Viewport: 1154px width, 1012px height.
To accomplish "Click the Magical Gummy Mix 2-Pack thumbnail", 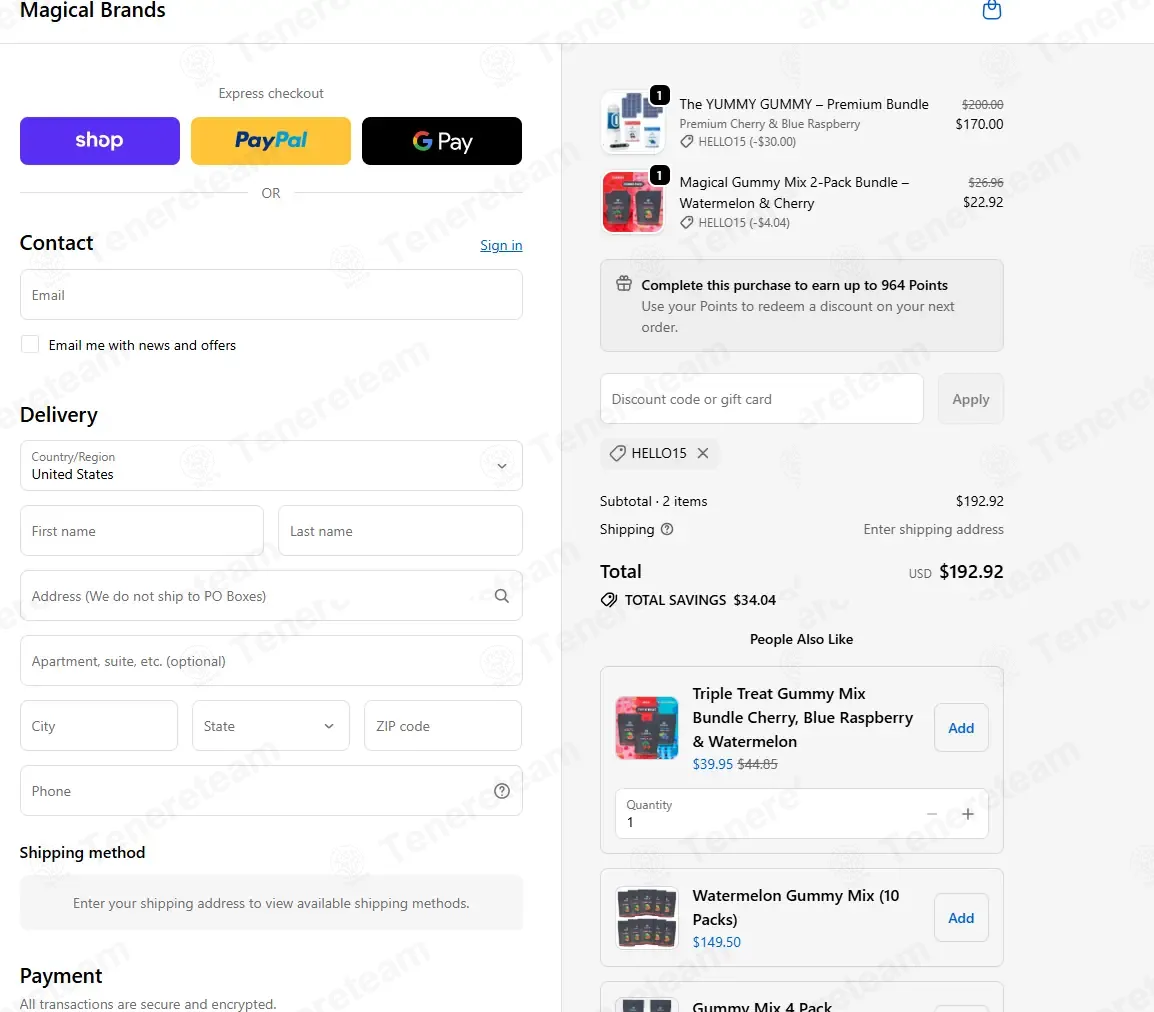I will tap(626, 202).
